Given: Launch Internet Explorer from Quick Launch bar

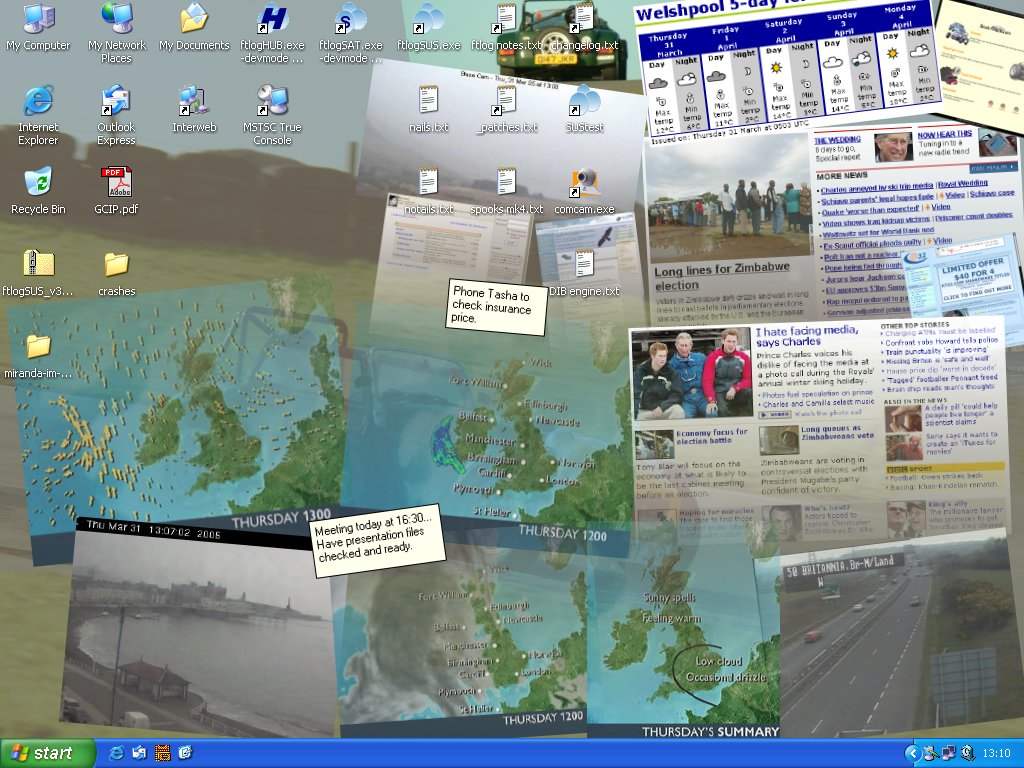Looking at the screenshot, I should coord(116,753).
